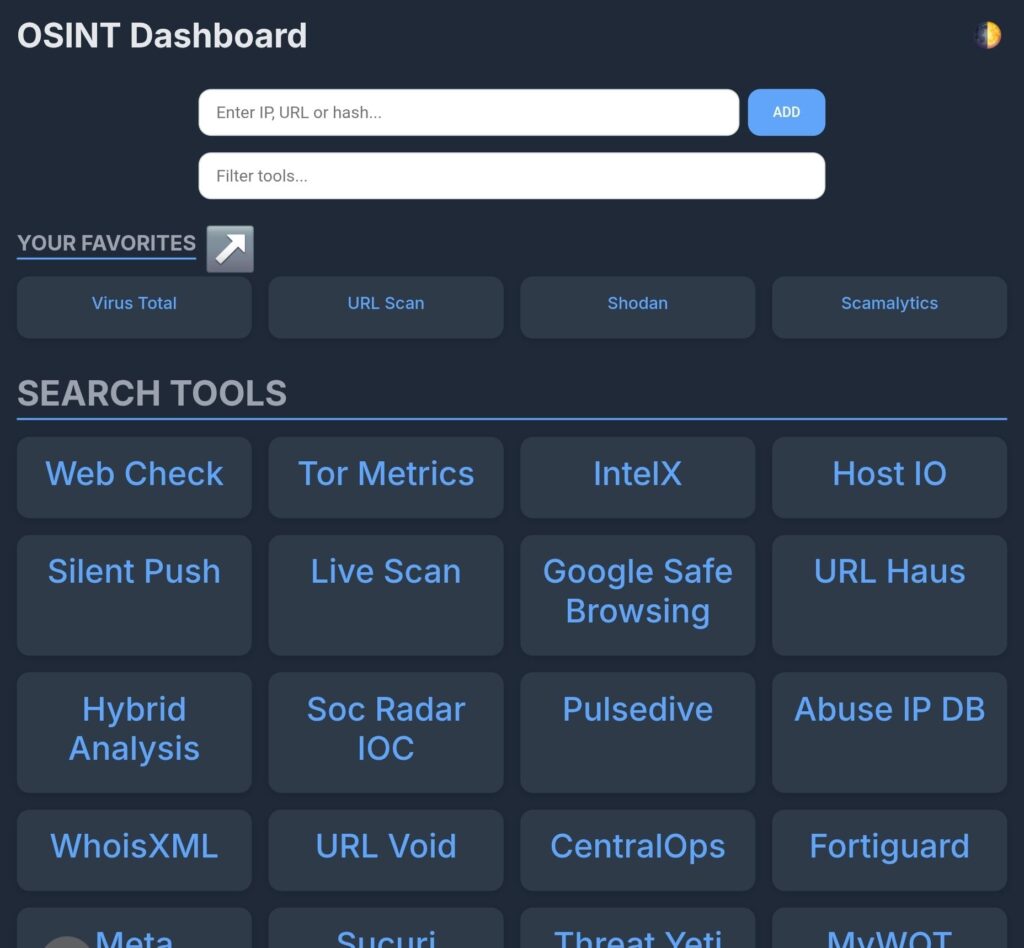
Task: Open the Virus Total favorite
Action: coord(134,307)
